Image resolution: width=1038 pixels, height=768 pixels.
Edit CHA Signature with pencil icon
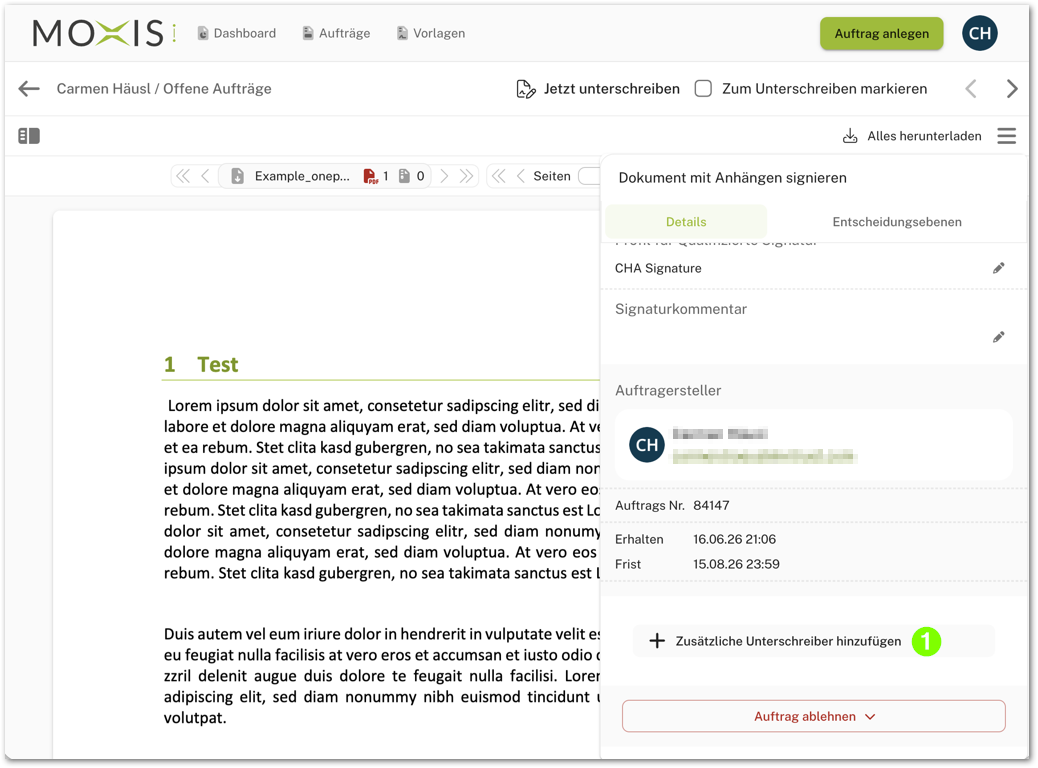click(998, 268)
